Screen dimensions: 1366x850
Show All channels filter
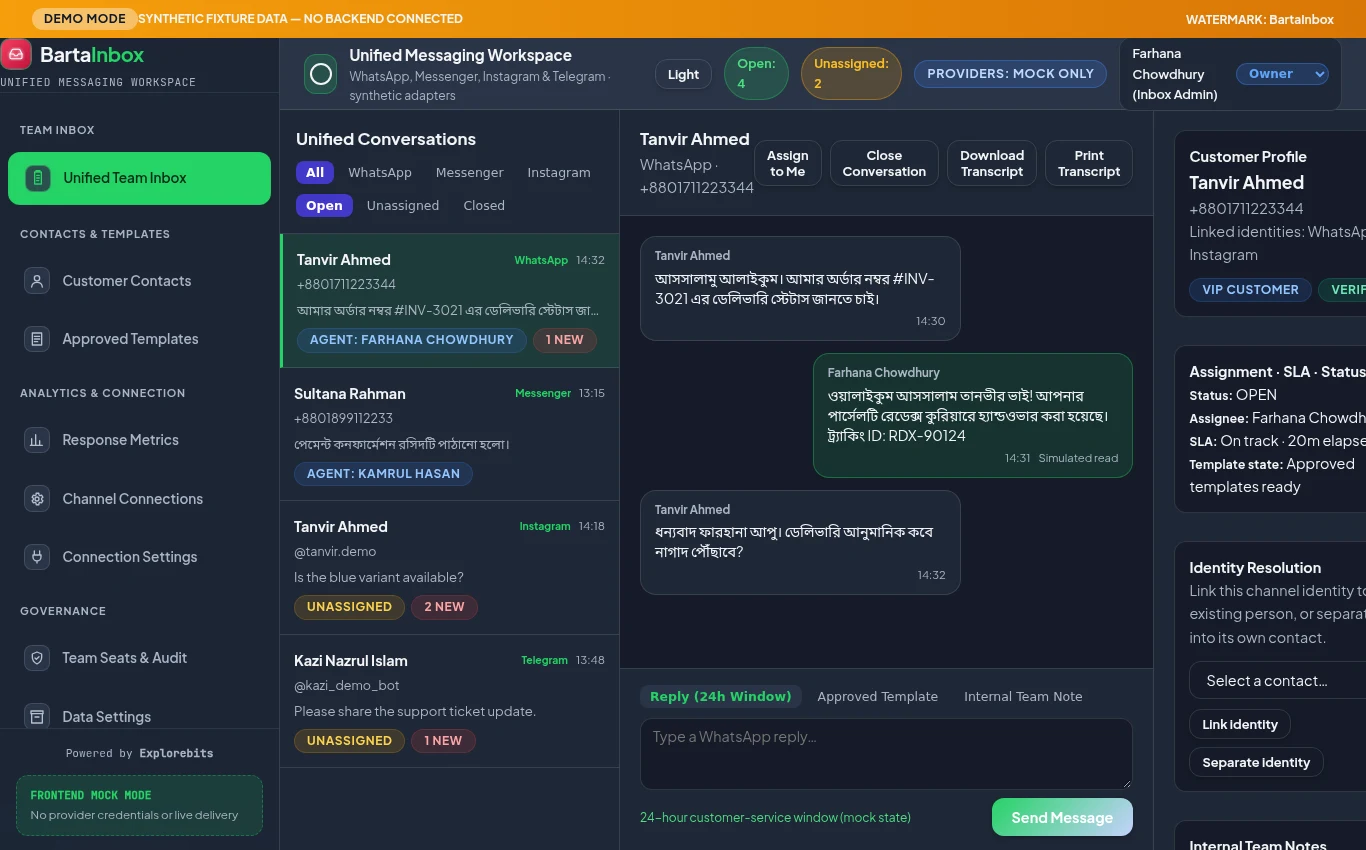coord(315,172)
